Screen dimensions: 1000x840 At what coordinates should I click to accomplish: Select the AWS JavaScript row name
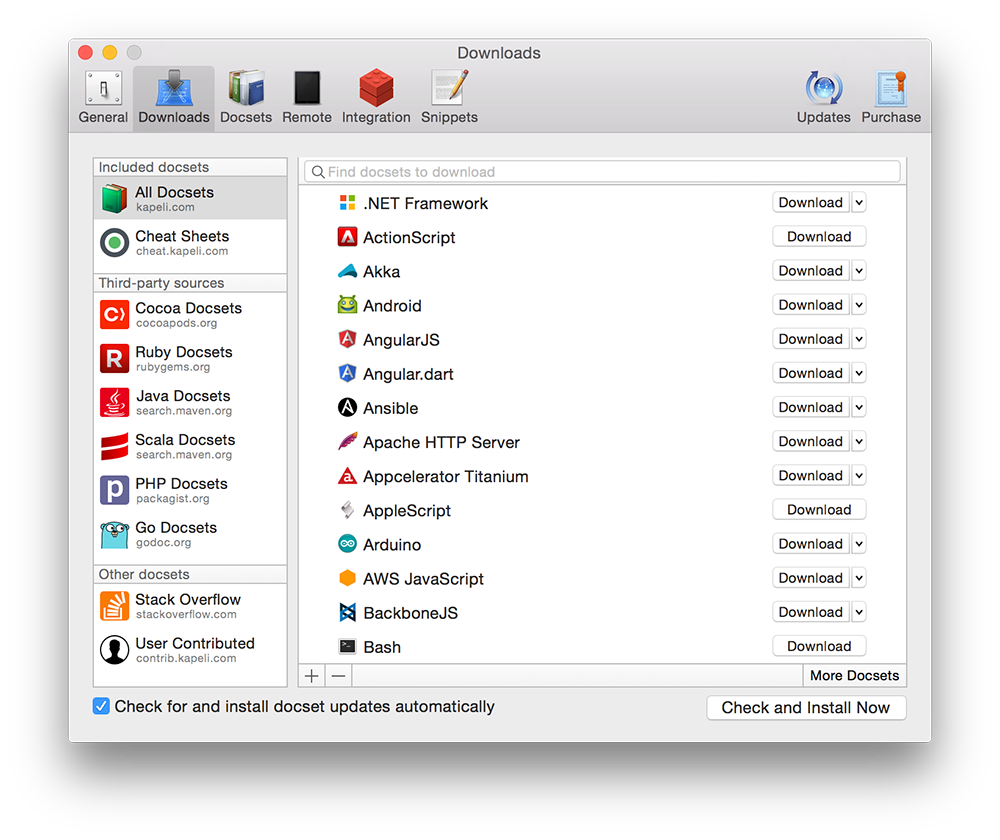point(423,578)
